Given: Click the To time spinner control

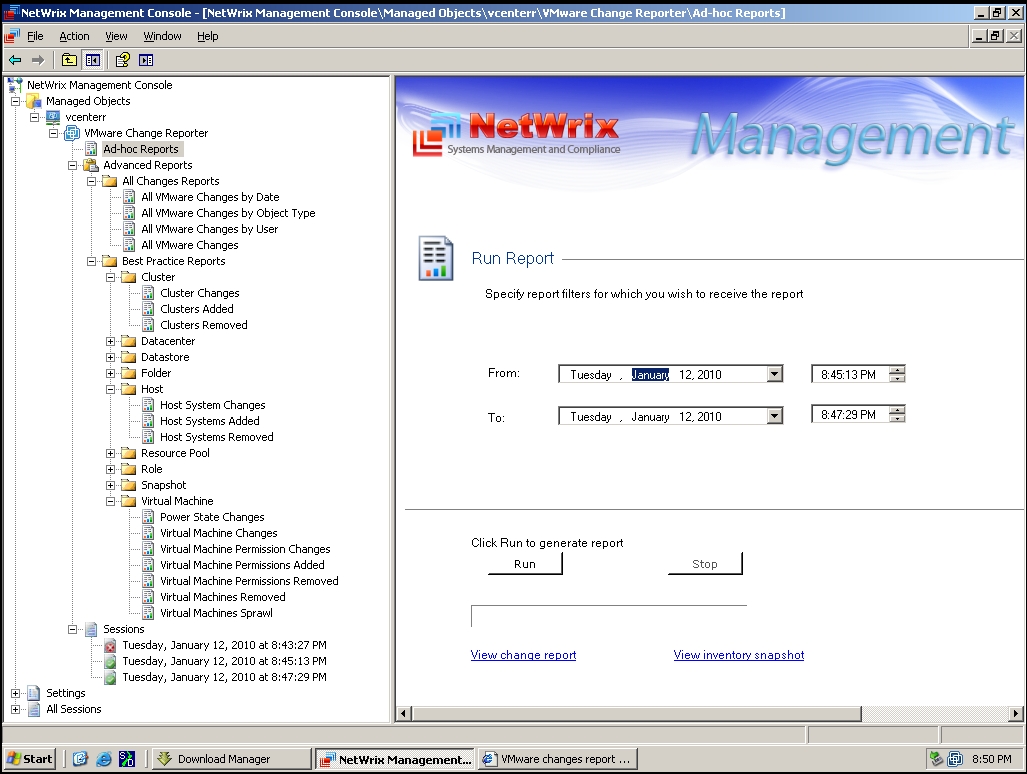Looking at the screenshot, I should click(x=897, y=415).
